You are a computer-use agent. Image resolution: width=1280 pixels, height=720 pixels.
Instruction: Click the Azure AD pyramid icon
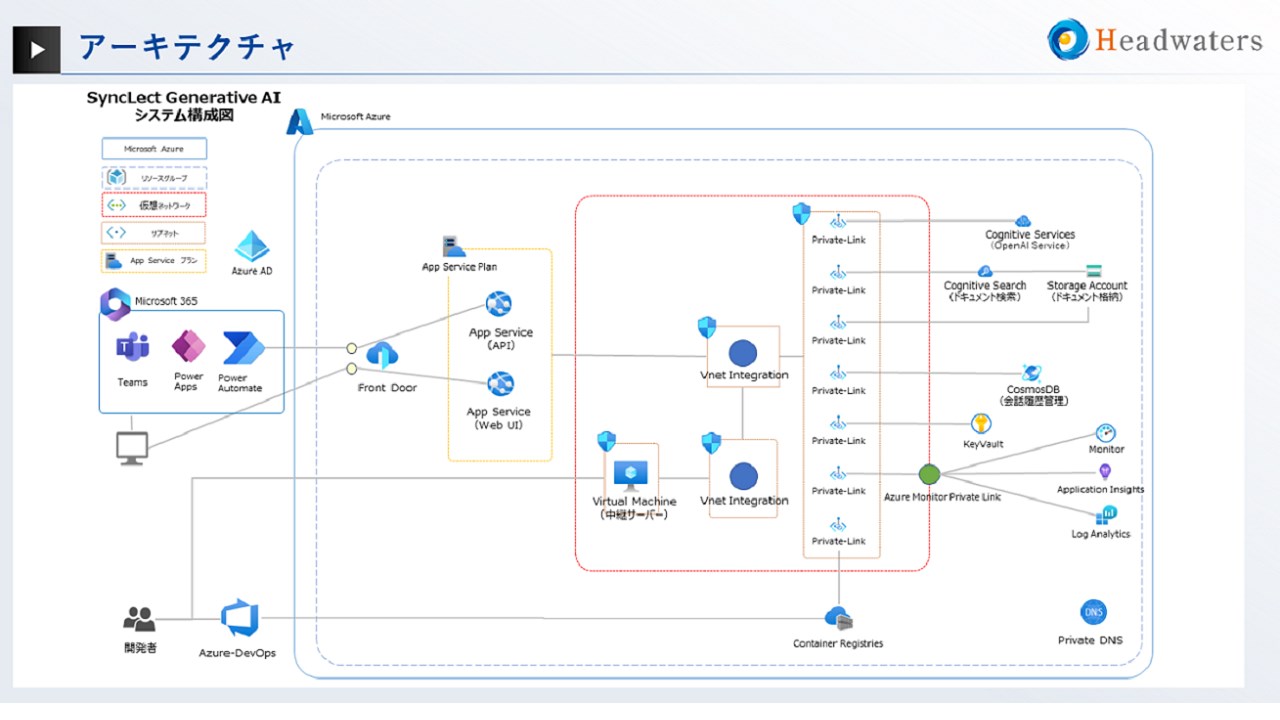251,247
